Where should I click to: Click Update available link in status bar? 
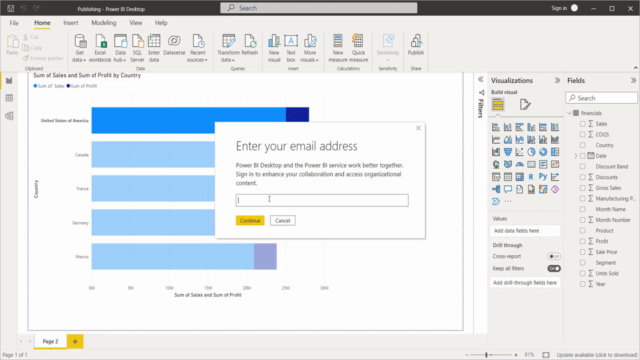597,355
